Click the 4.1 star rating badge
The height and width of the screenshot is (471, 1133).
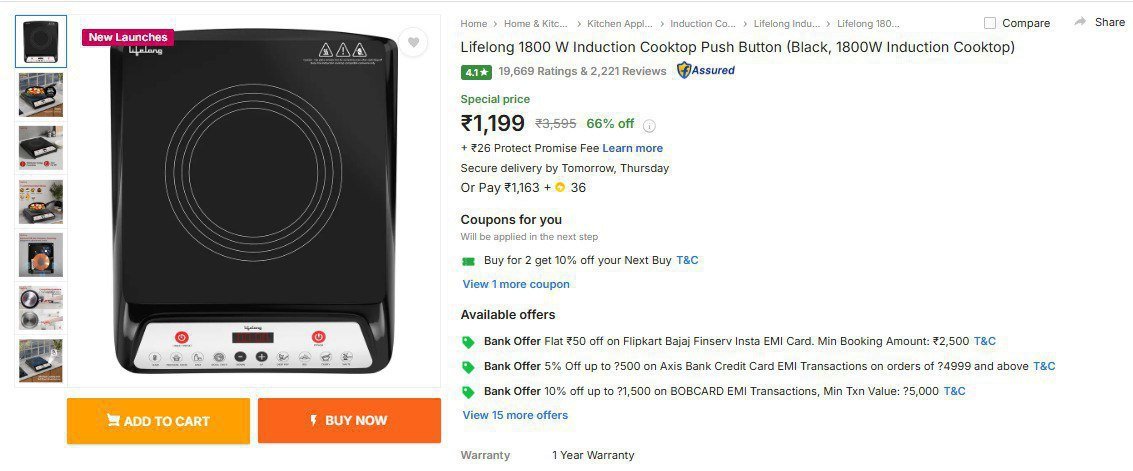pos(476,72)
